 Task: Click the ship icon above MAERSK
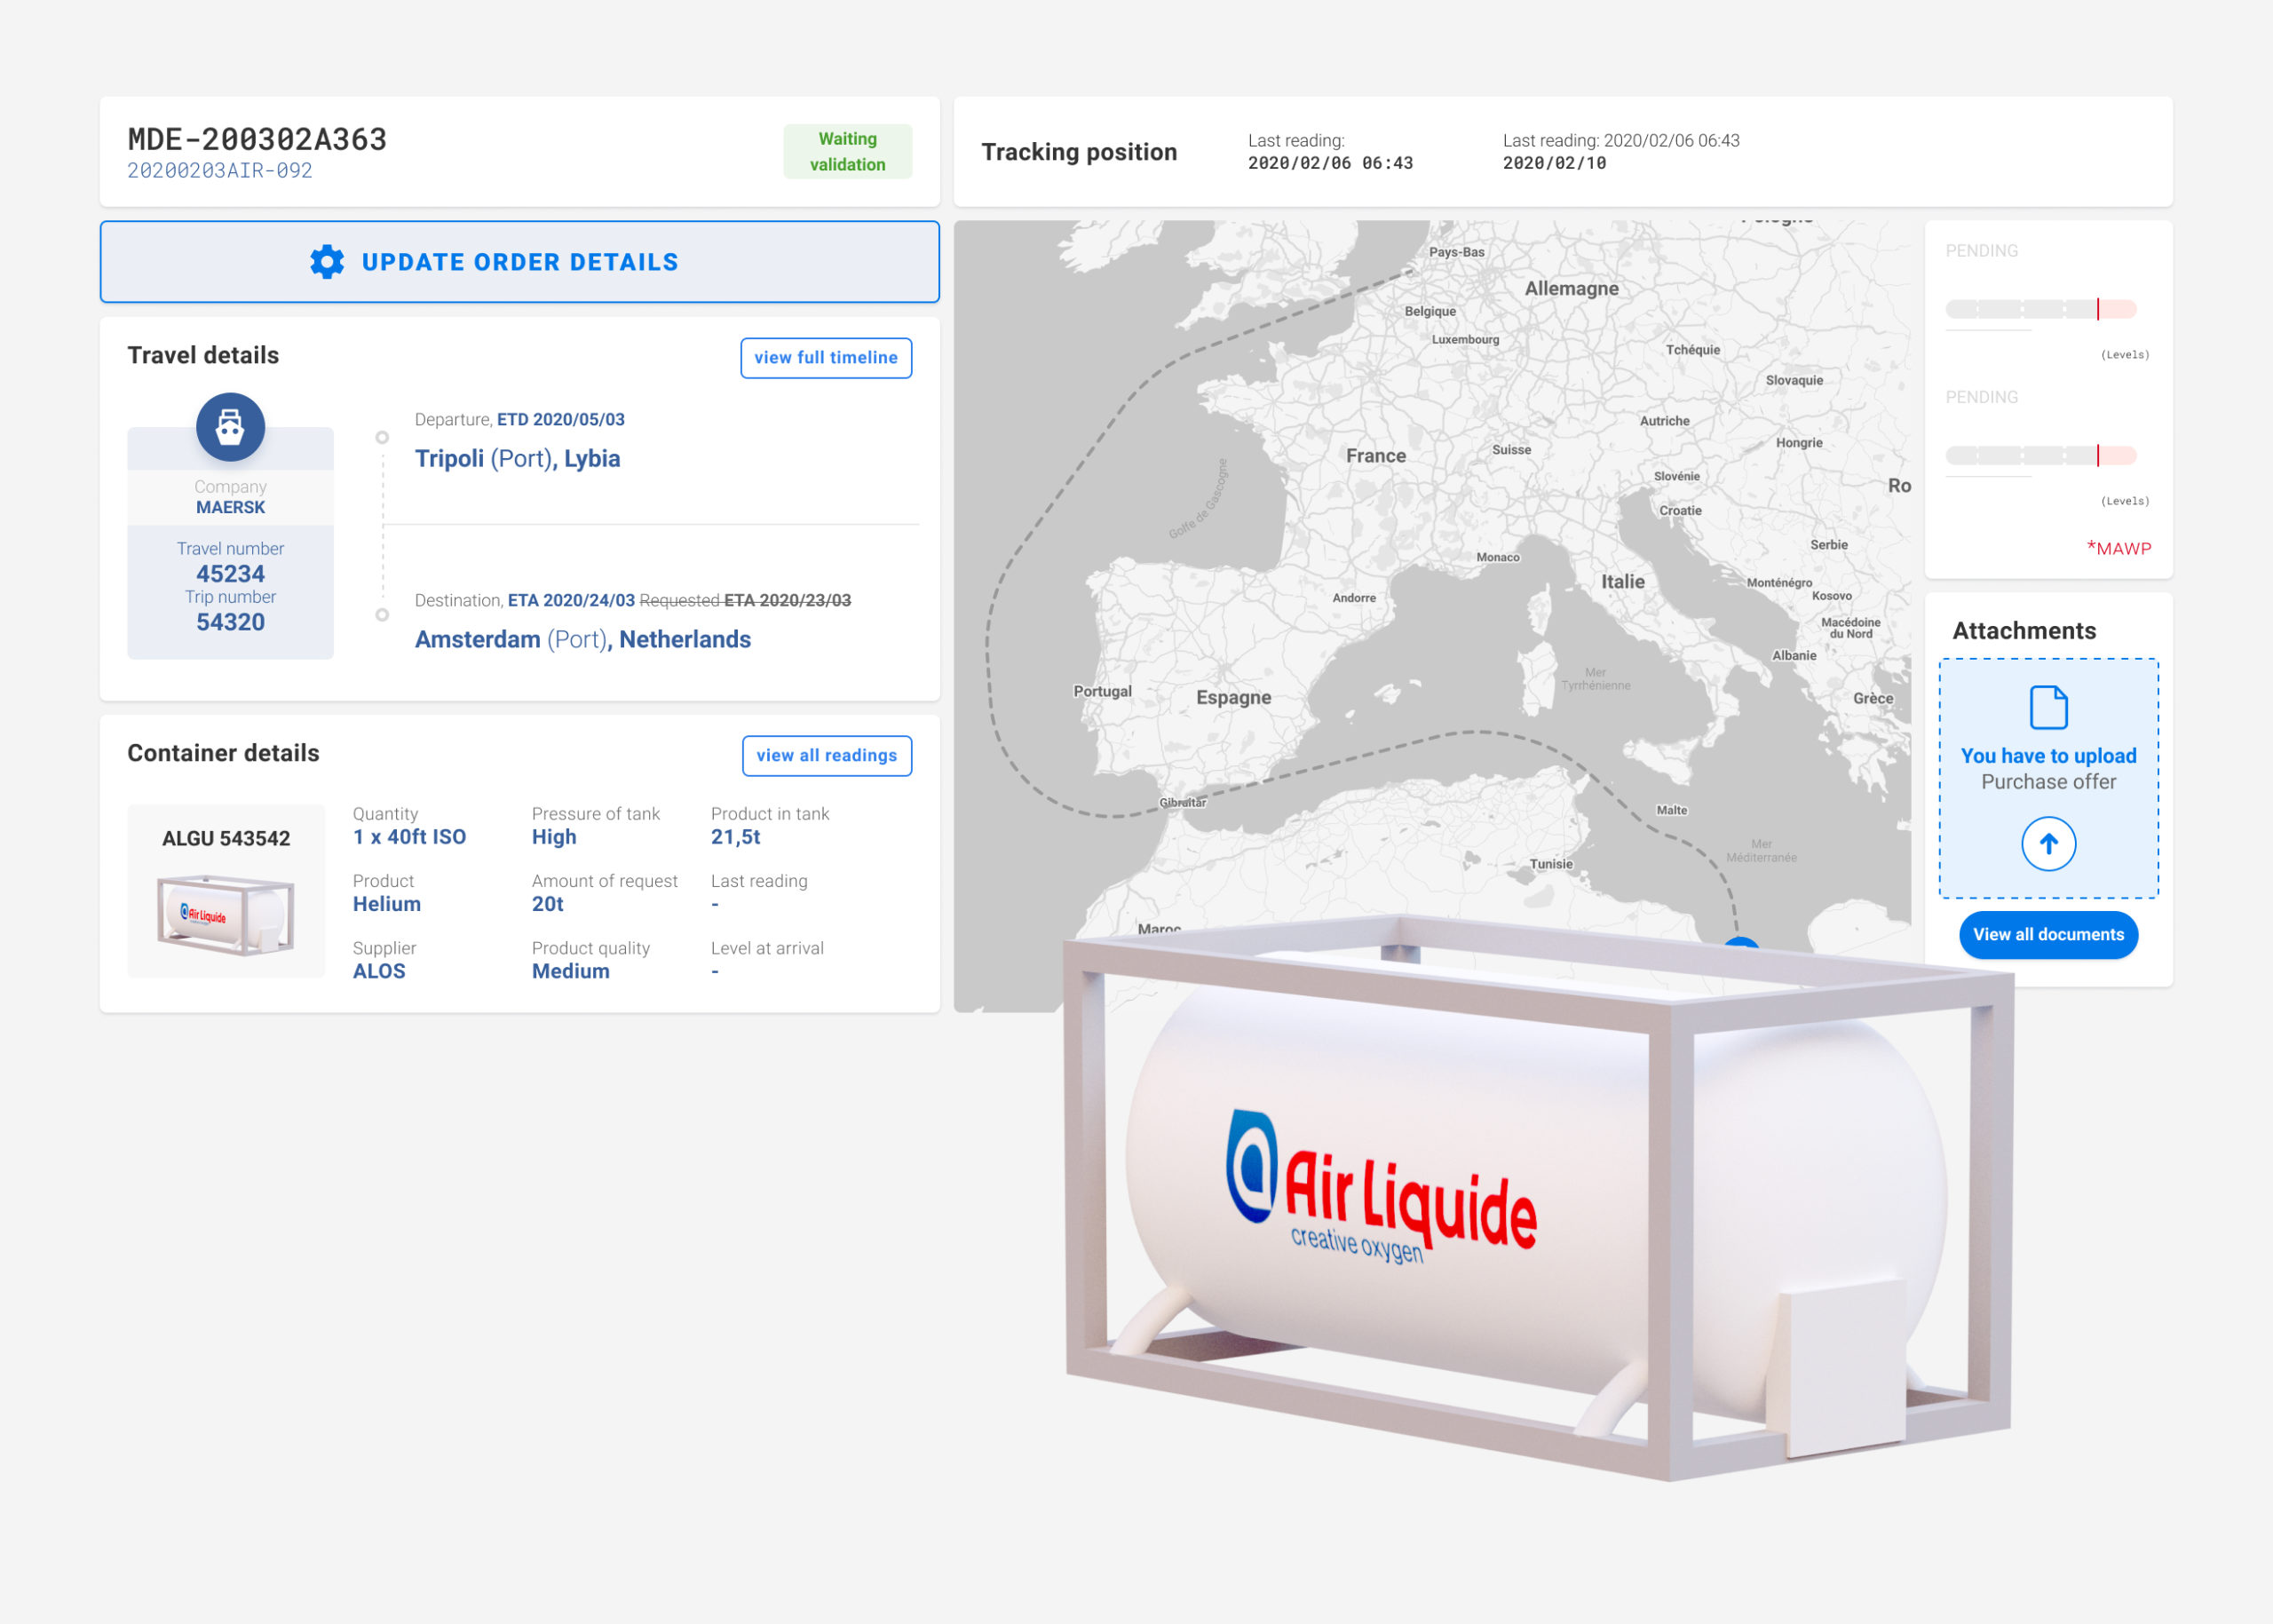coord(230,427)
